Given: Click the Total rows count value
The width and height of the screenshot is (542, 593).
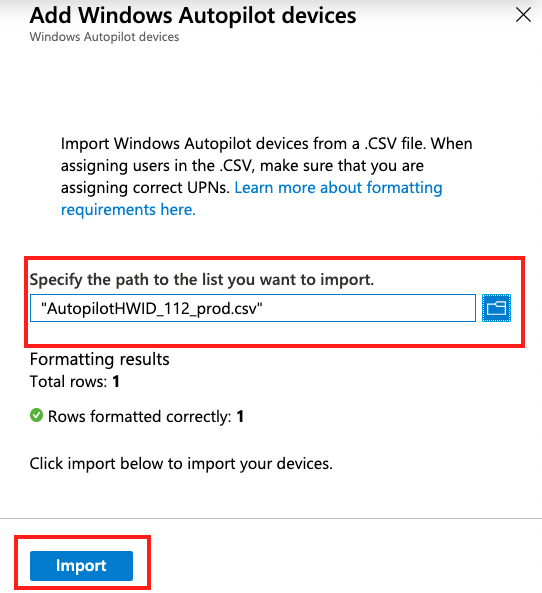Looking at the screenshot, I should 116,382.
